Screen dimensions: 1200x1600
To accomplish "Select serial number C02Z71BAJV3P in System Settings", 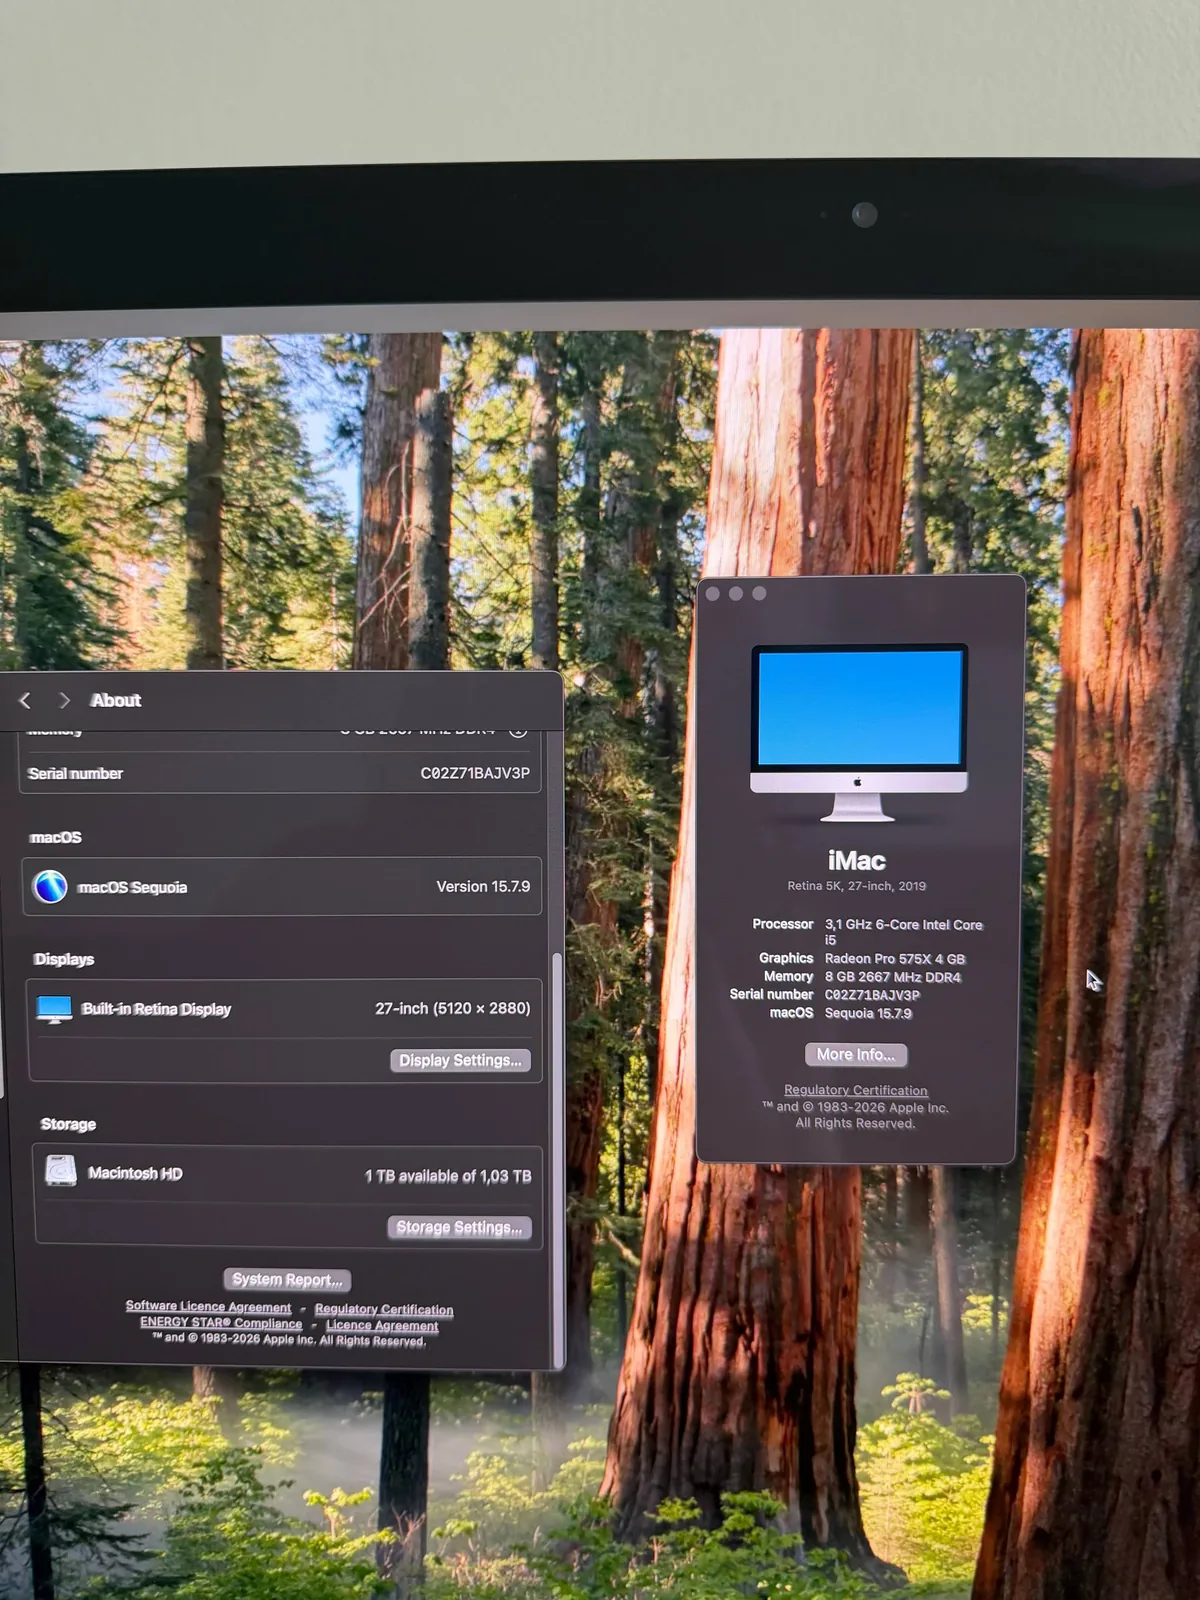I will click(475, 773).
